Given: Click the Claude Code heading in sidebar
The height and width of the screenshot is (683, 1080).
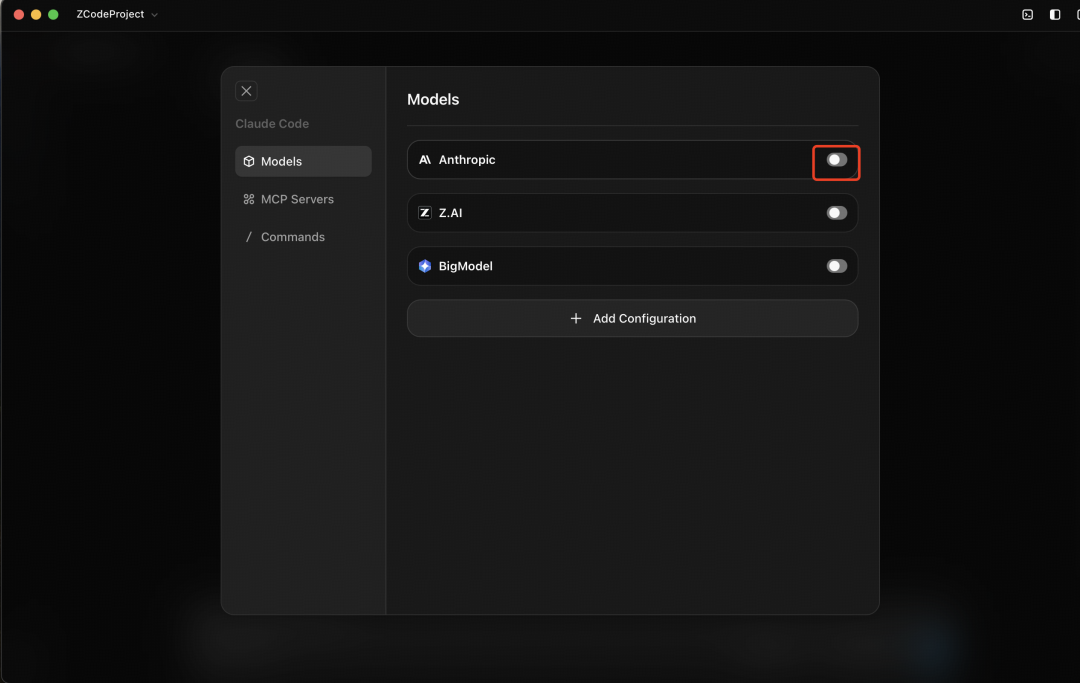Looking at the screenshot, I should point(272,124).
